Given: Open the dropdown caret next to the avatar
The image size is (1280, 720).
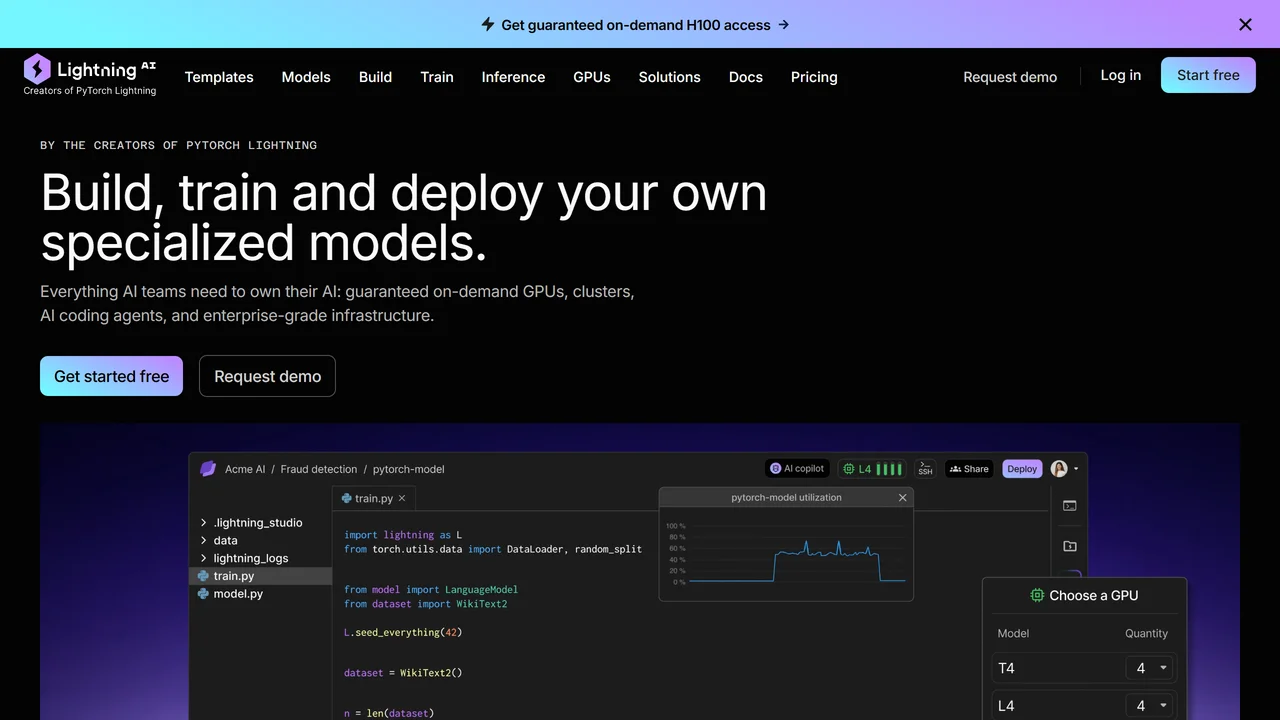Looking at the screenshot, I should (1076, 469).
